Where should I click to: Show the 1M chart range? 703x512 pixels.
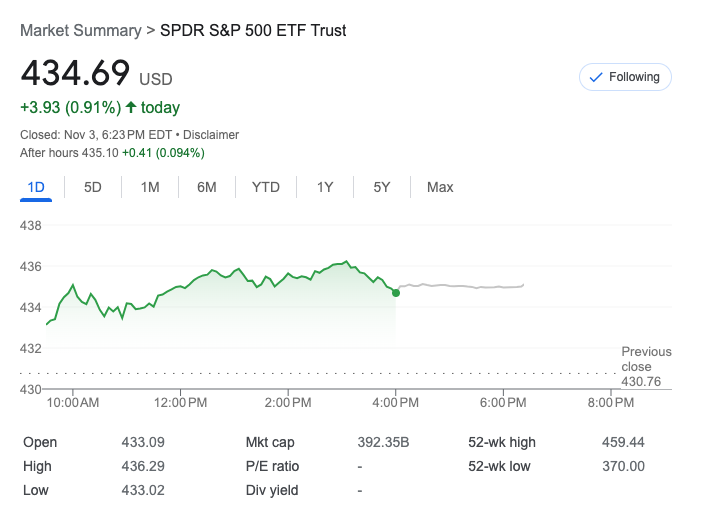150,187
